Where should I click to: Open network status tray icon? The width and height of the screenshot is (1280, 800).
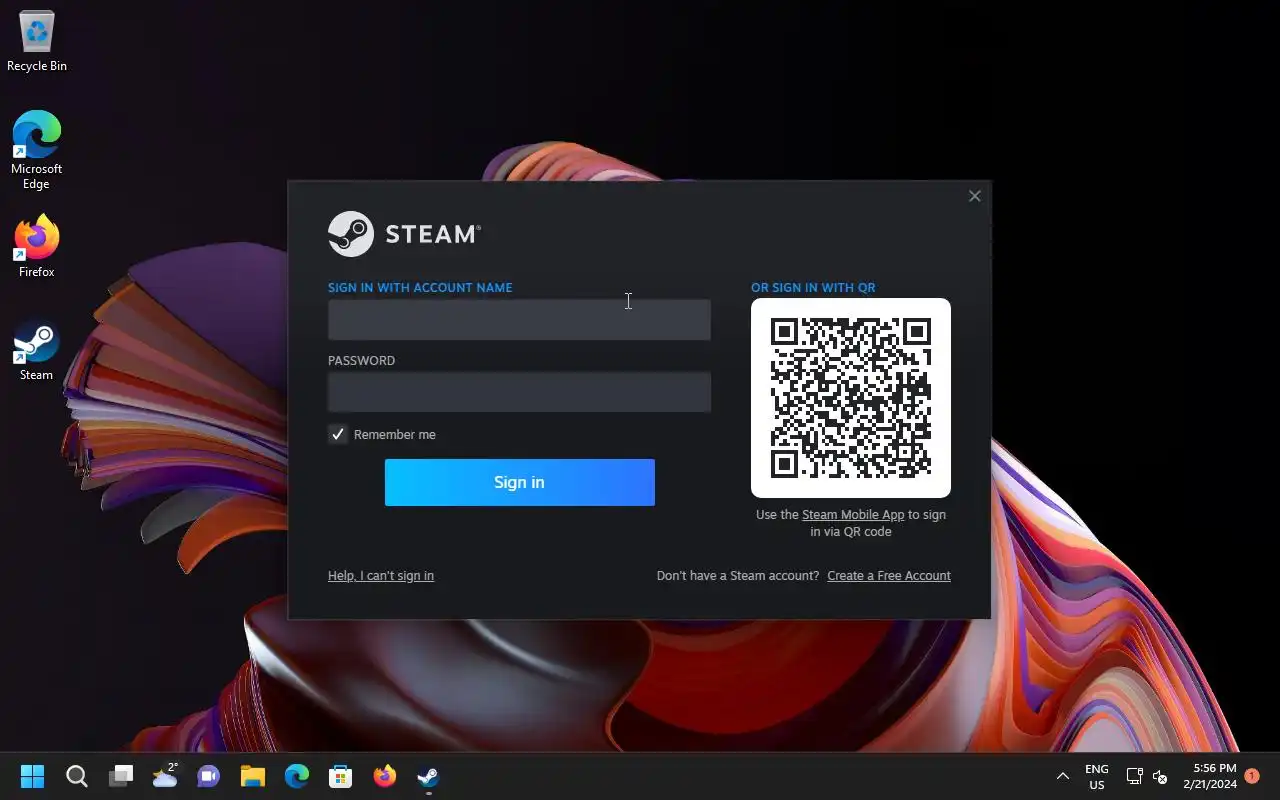pyautogui.click(x=1135, y=776)
